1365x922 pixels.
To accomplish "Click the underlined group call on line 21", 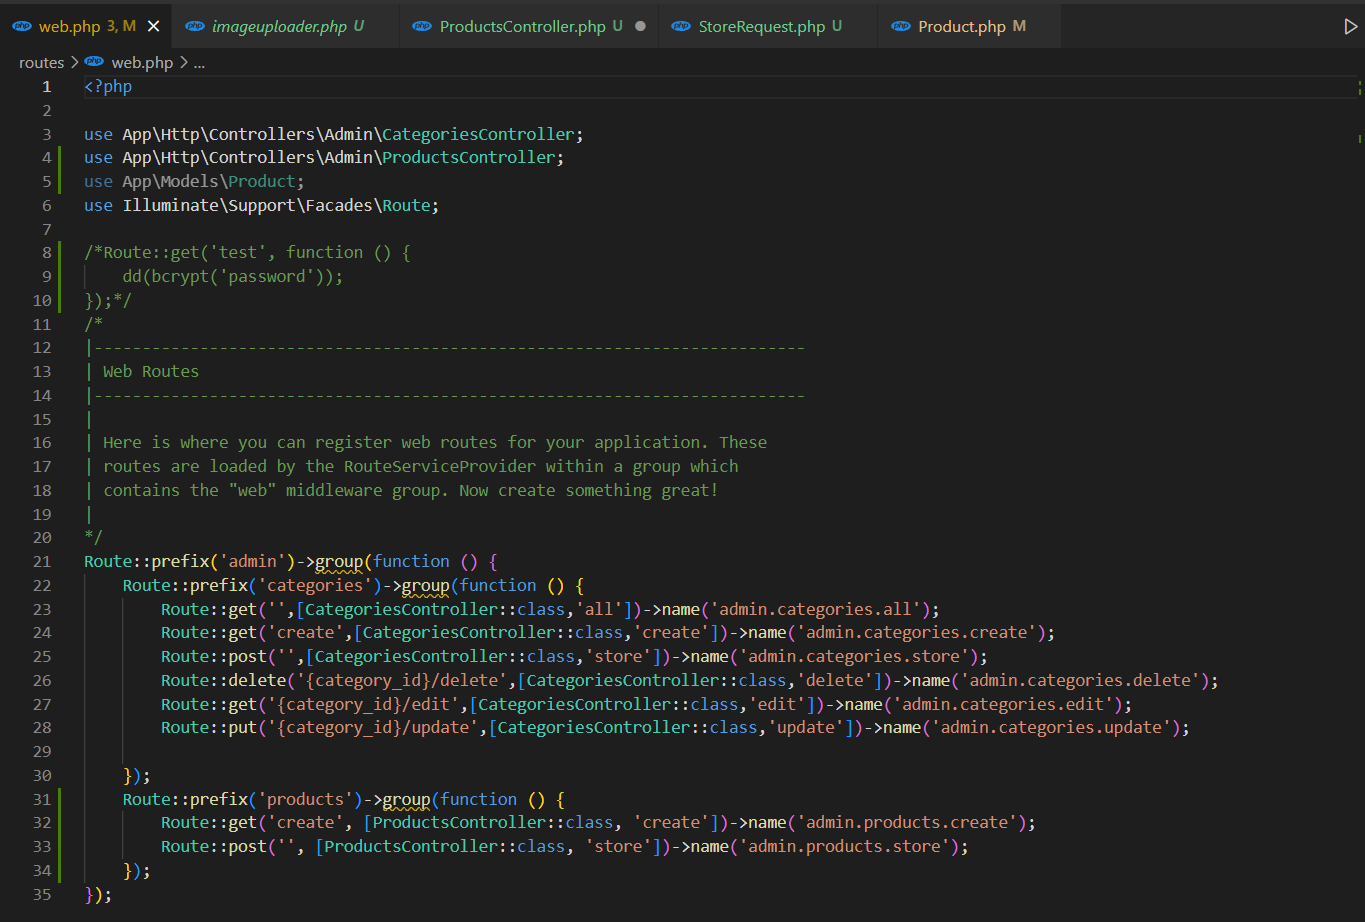I will tap(339, 561).
